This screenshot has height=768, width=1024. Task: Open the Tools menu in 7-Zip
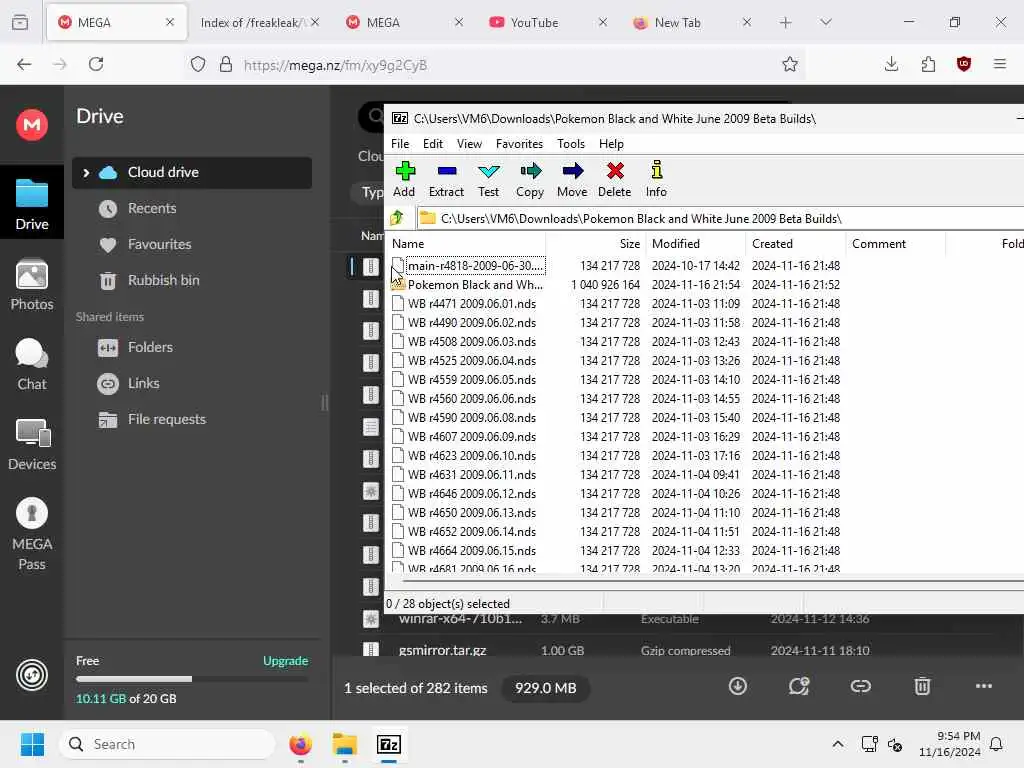point(571,144)
